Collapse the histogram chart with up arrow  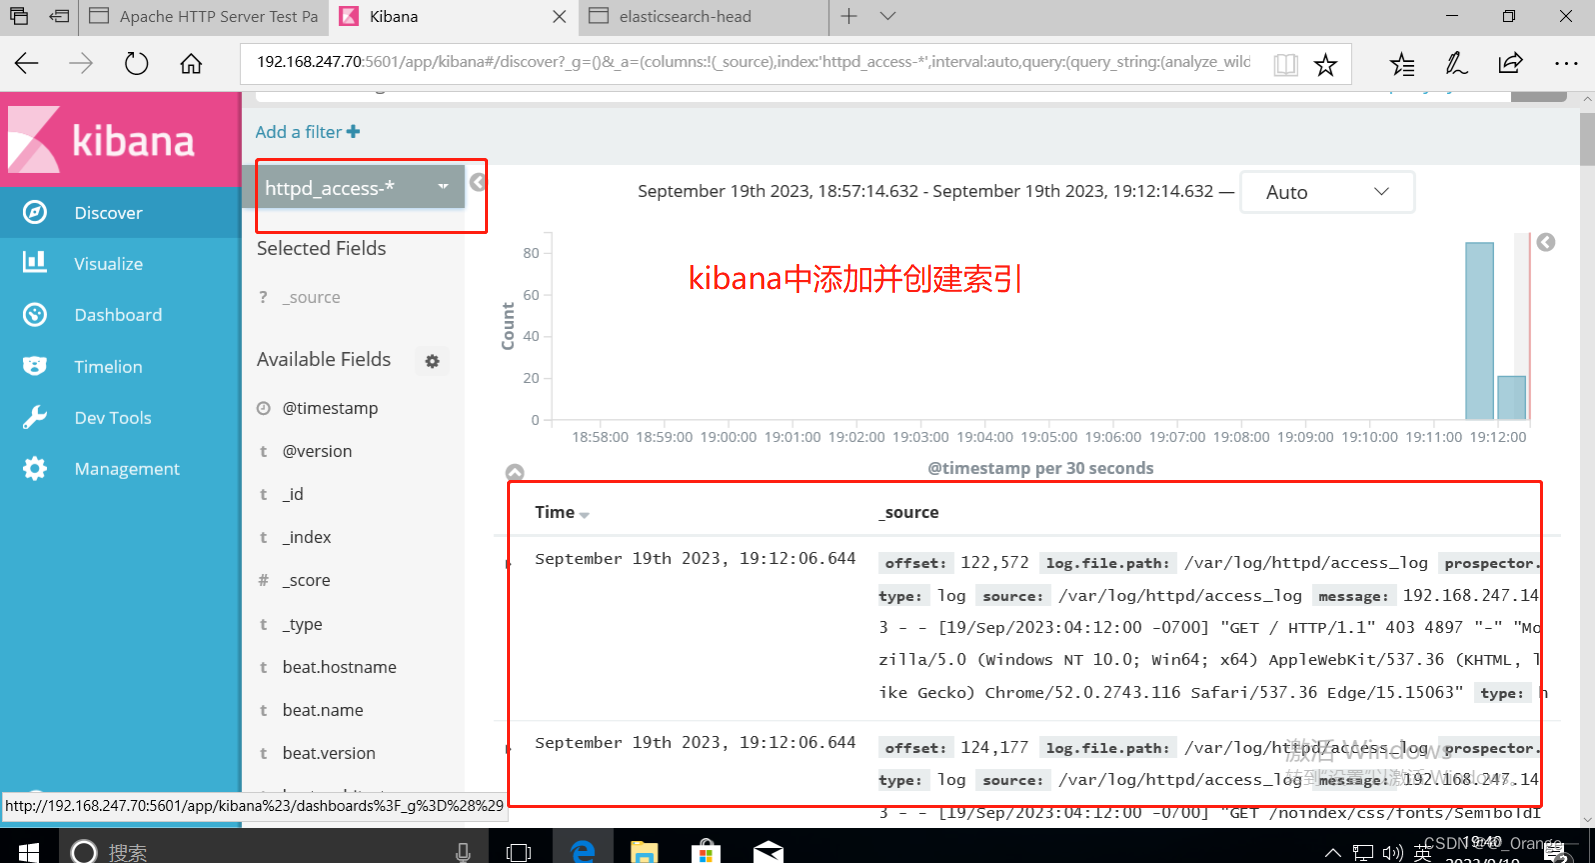click(515, 472)
